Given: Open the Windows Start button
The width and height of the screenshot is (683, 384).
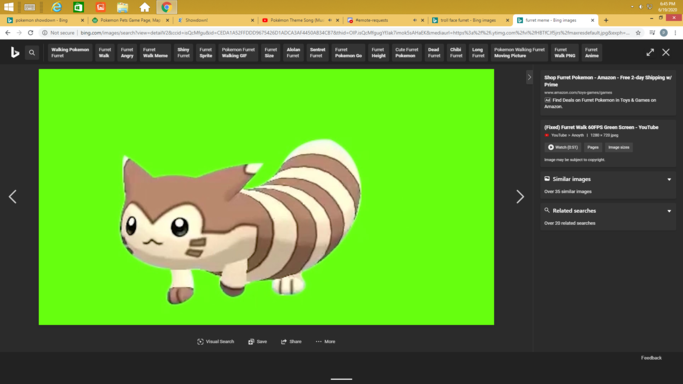Looking at the screenshot, I should (9, 7).
